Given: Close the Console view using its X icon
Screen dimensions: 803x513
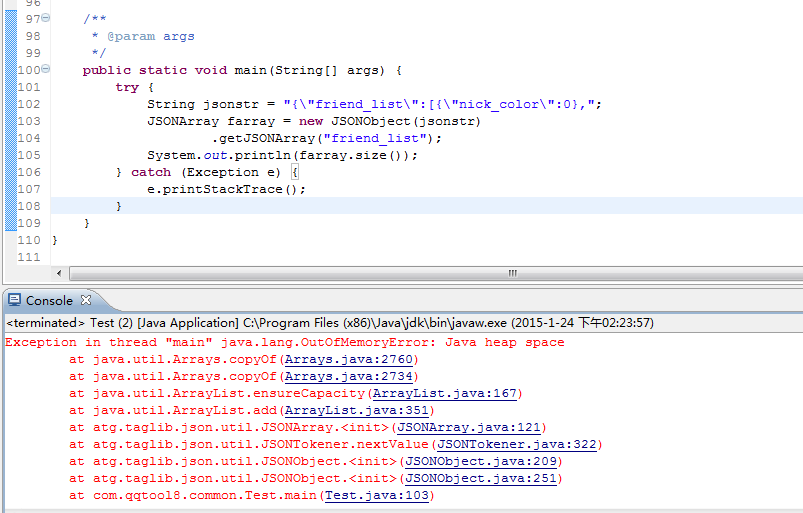Looking at the screenshot, I should point(86,300).
